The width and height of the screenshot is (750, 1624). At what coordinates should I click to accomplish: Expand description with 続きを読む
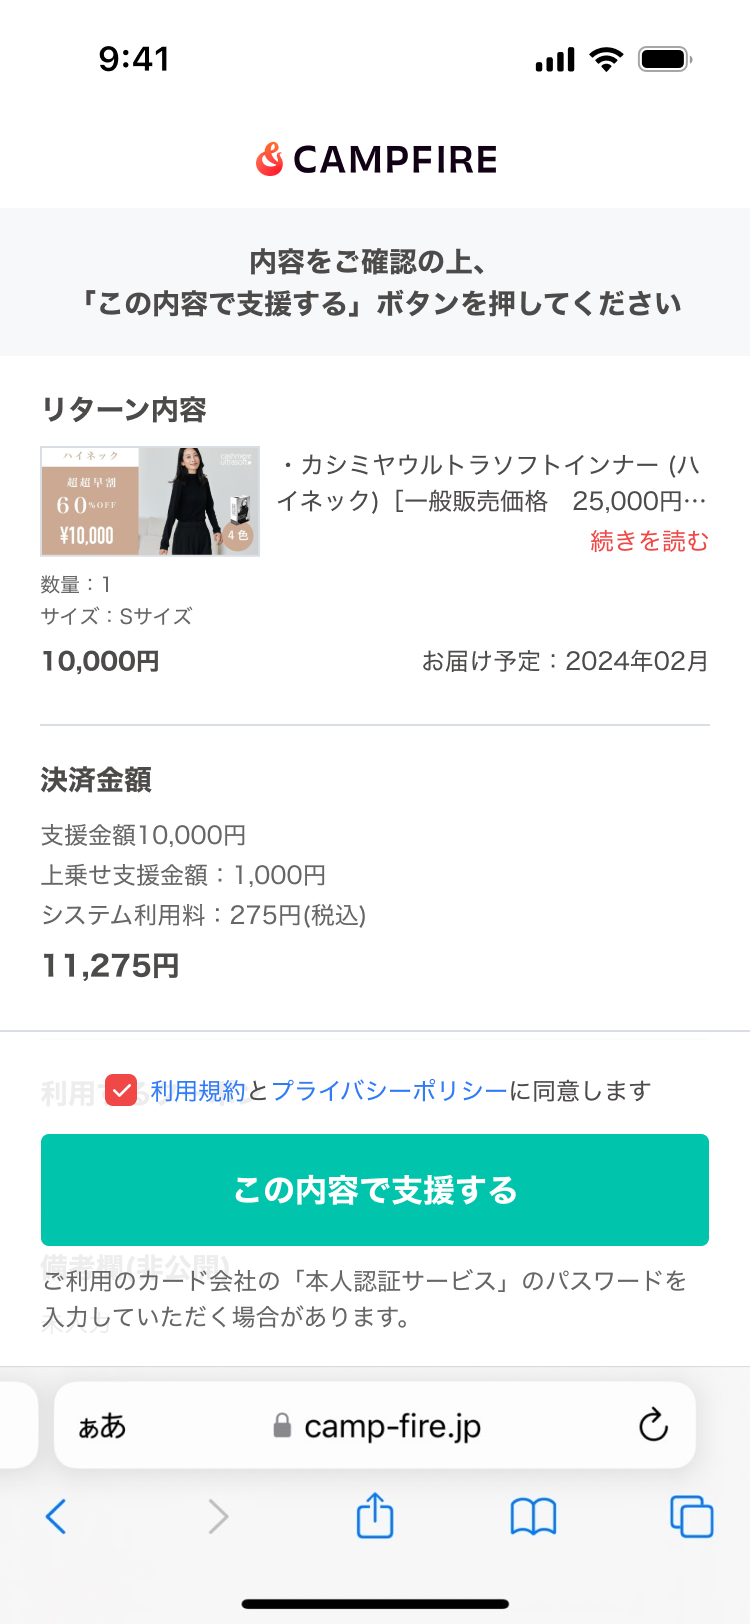tap(649, 541)
